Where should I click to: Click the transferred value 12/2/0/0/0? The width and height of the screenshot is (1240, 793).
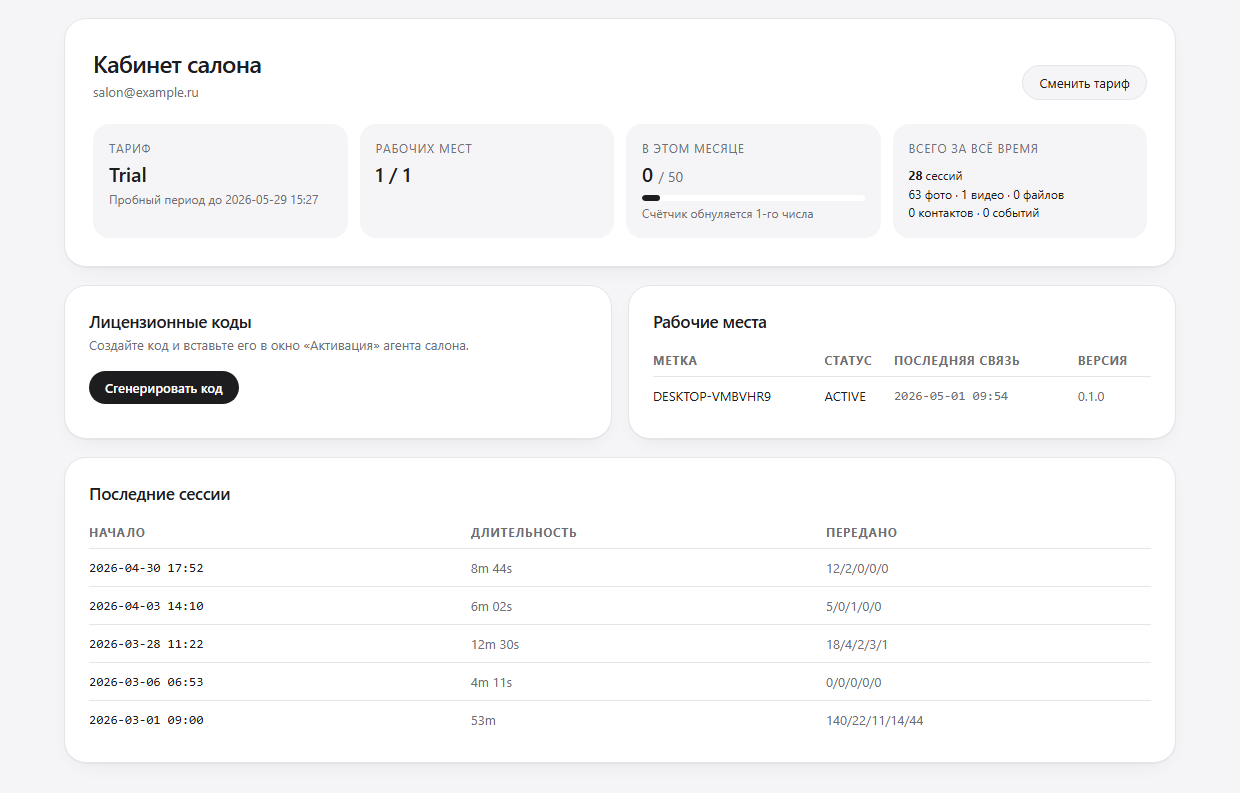pos(857,568)
